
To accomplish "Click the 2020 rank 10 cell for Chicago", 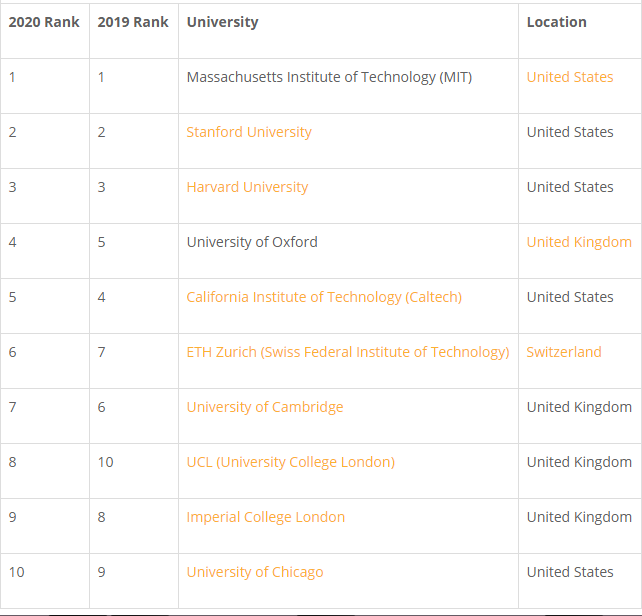I will (x=45, y=581).
